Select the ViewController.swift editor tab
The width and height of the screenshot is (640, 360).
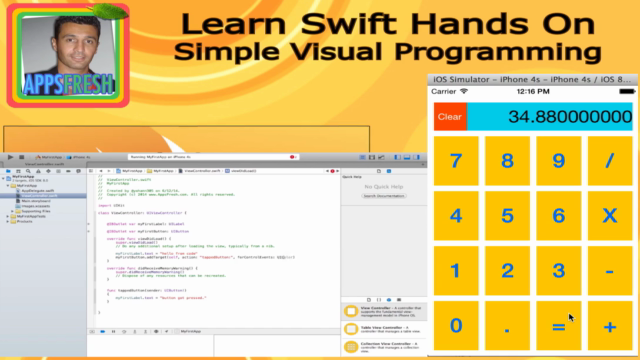[x=44, y=164]
